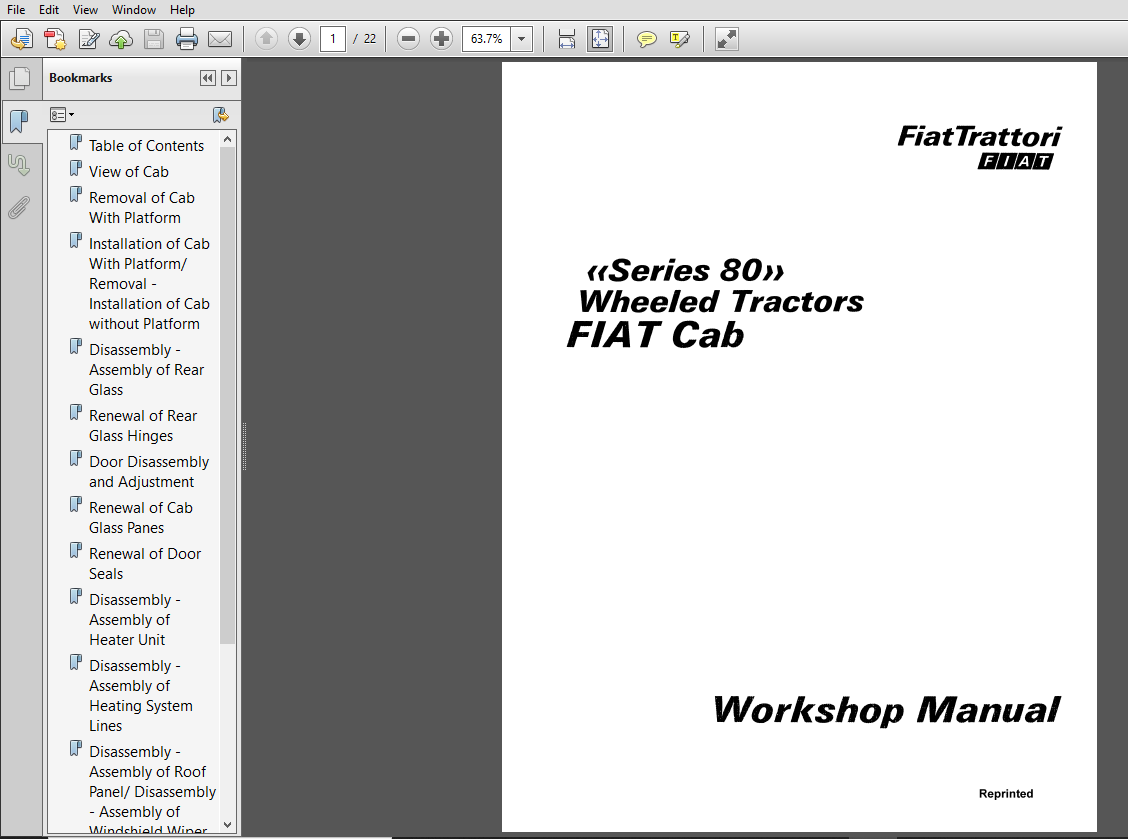
Task: Open the Table of Contents bookmark
Action: coord(146,145)
